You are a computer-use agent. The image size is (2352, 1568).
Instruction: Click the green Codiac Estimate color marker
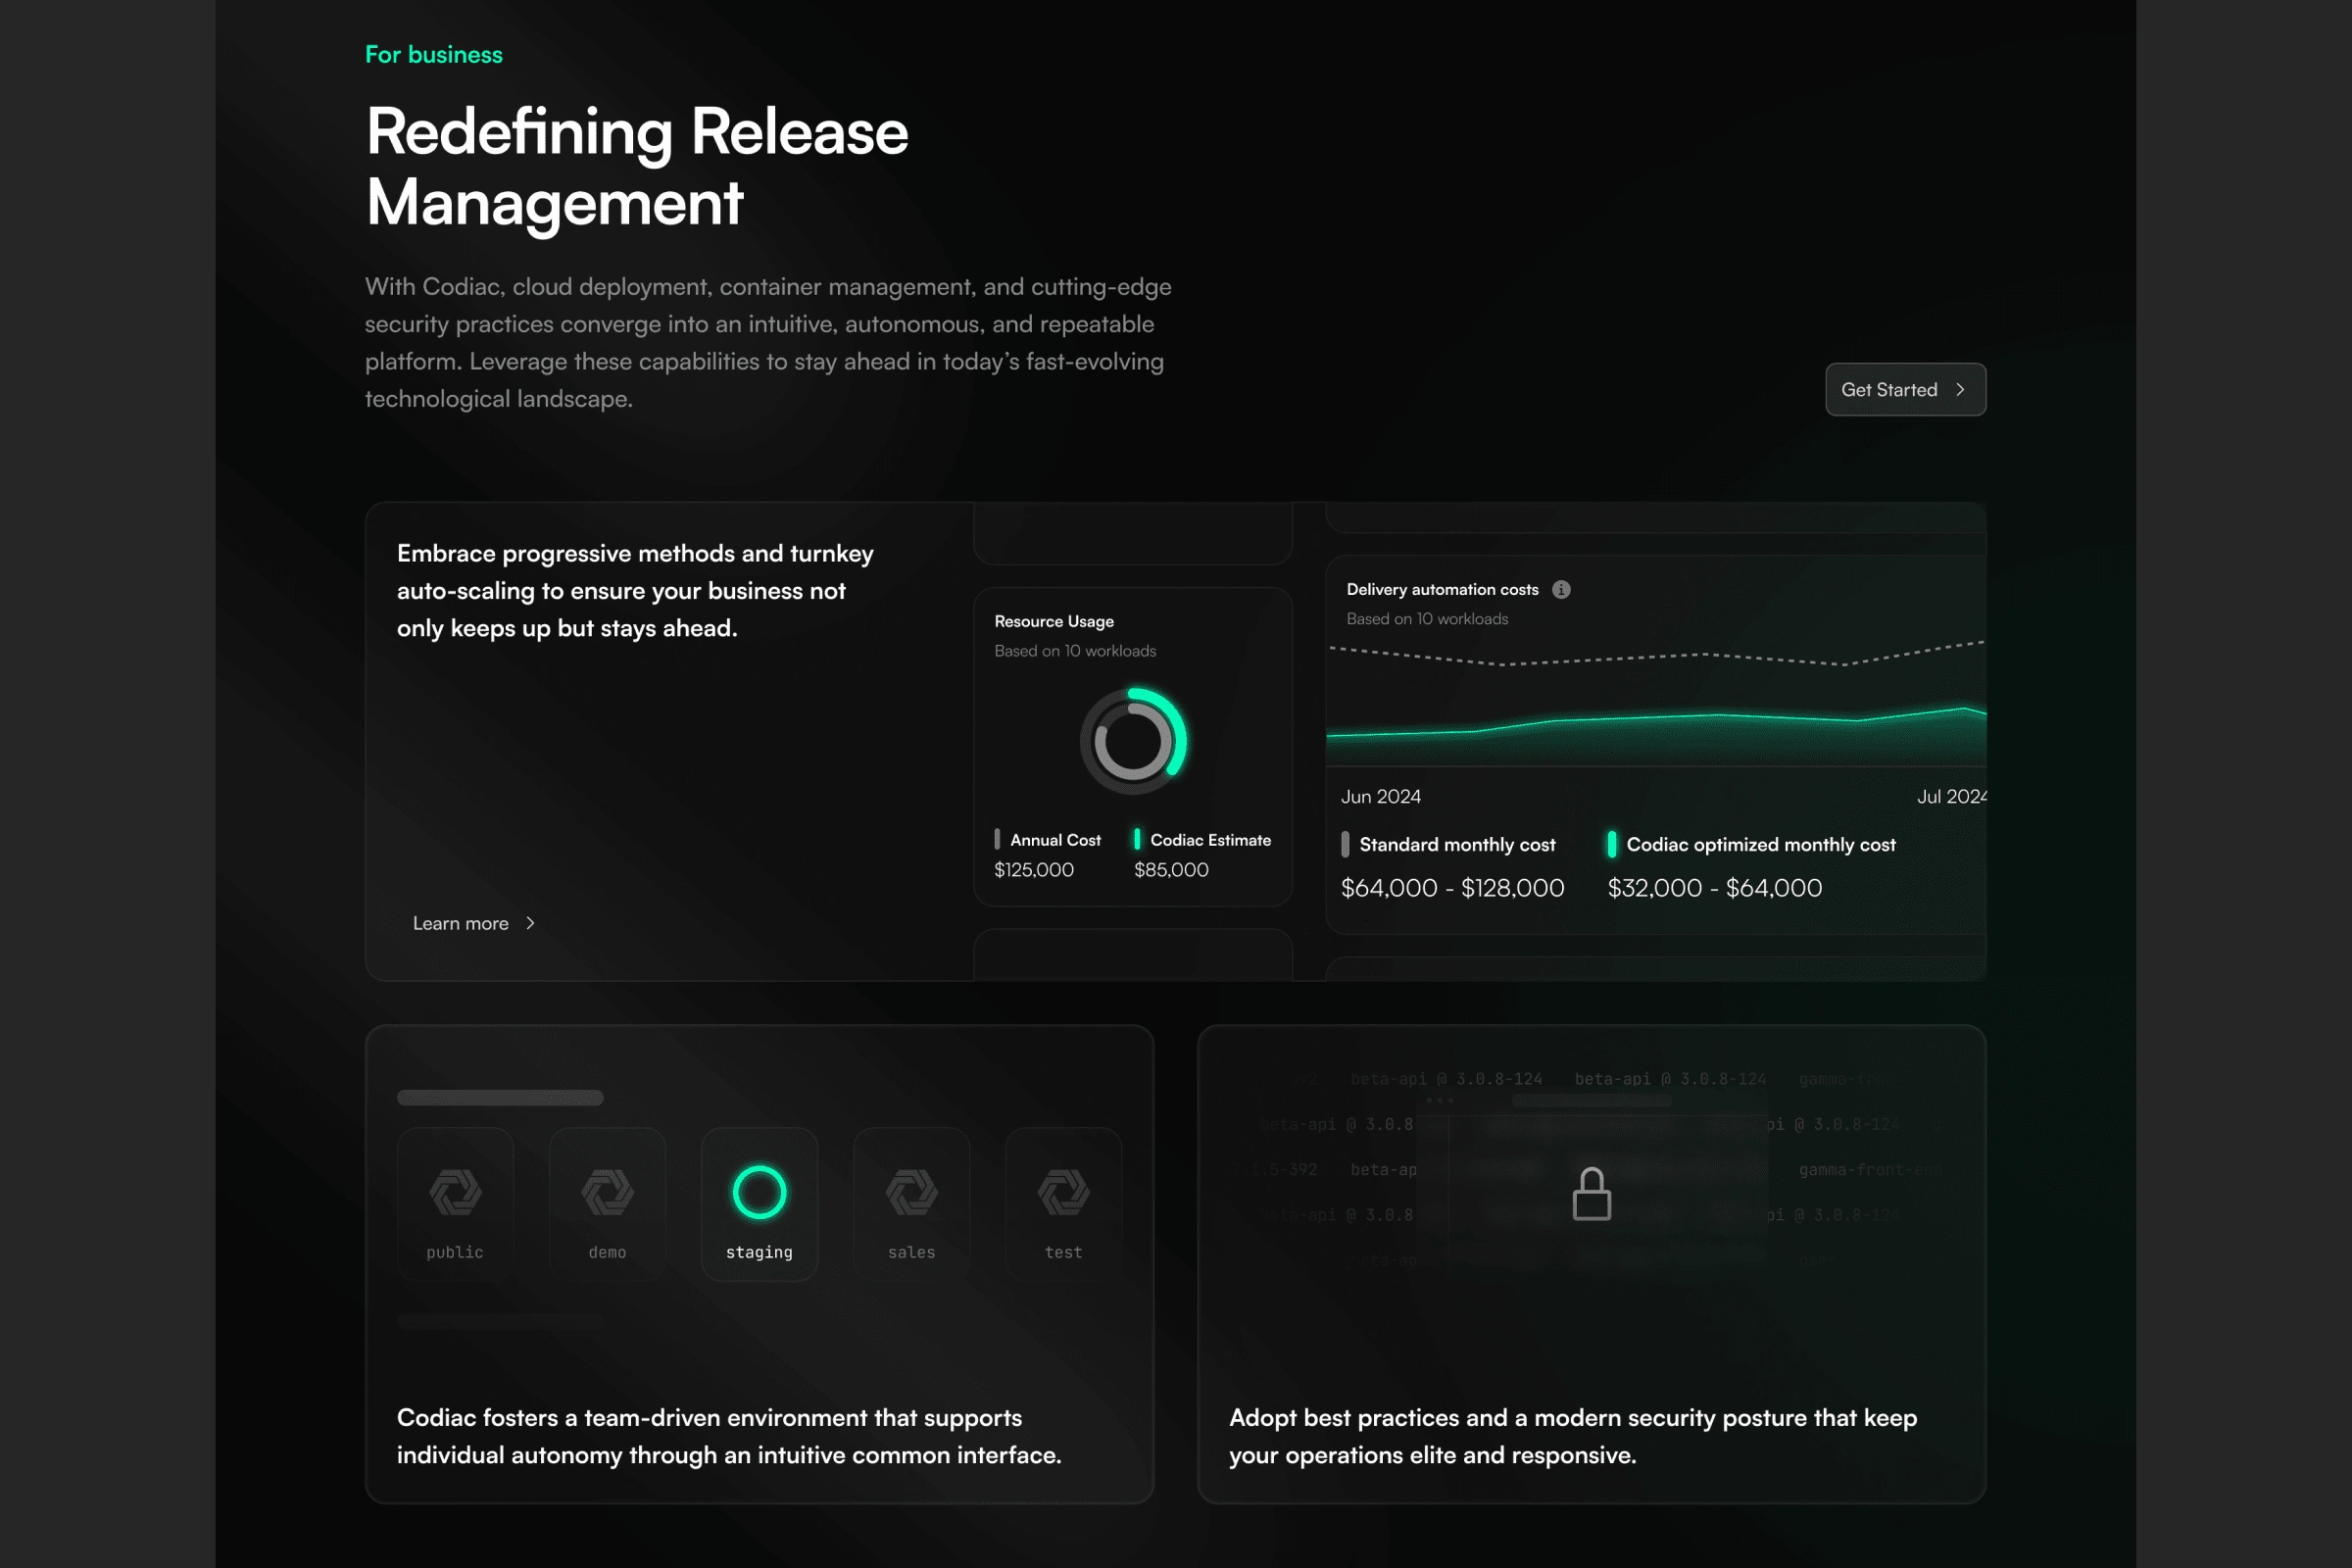point(1137,839)
